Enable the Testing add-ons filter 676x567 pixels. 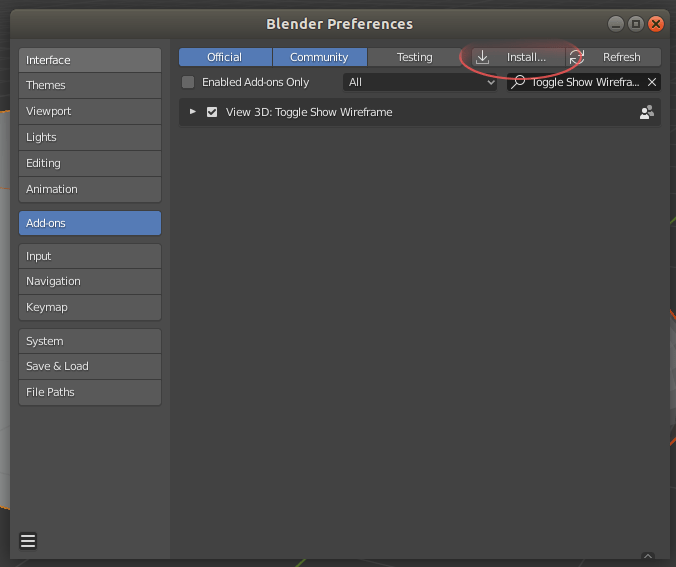414,57
